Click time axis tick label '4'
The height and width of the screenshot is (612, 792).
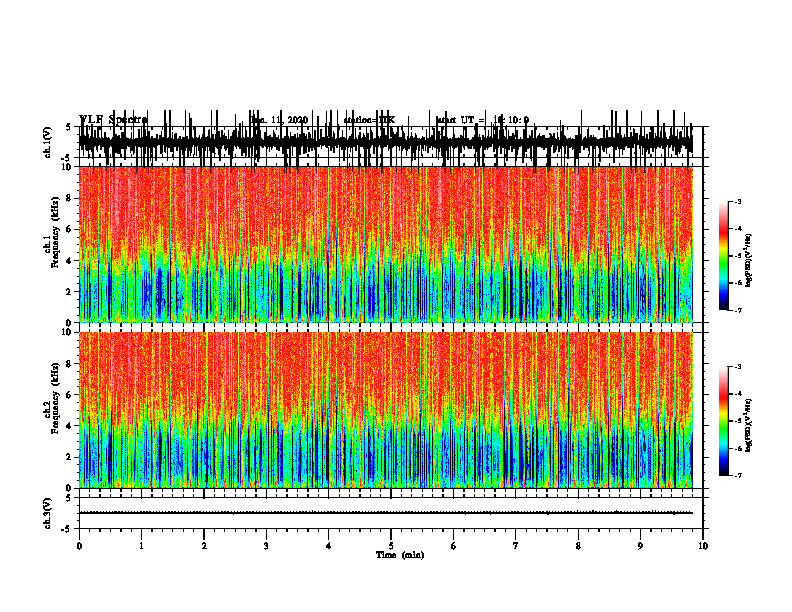328,546
